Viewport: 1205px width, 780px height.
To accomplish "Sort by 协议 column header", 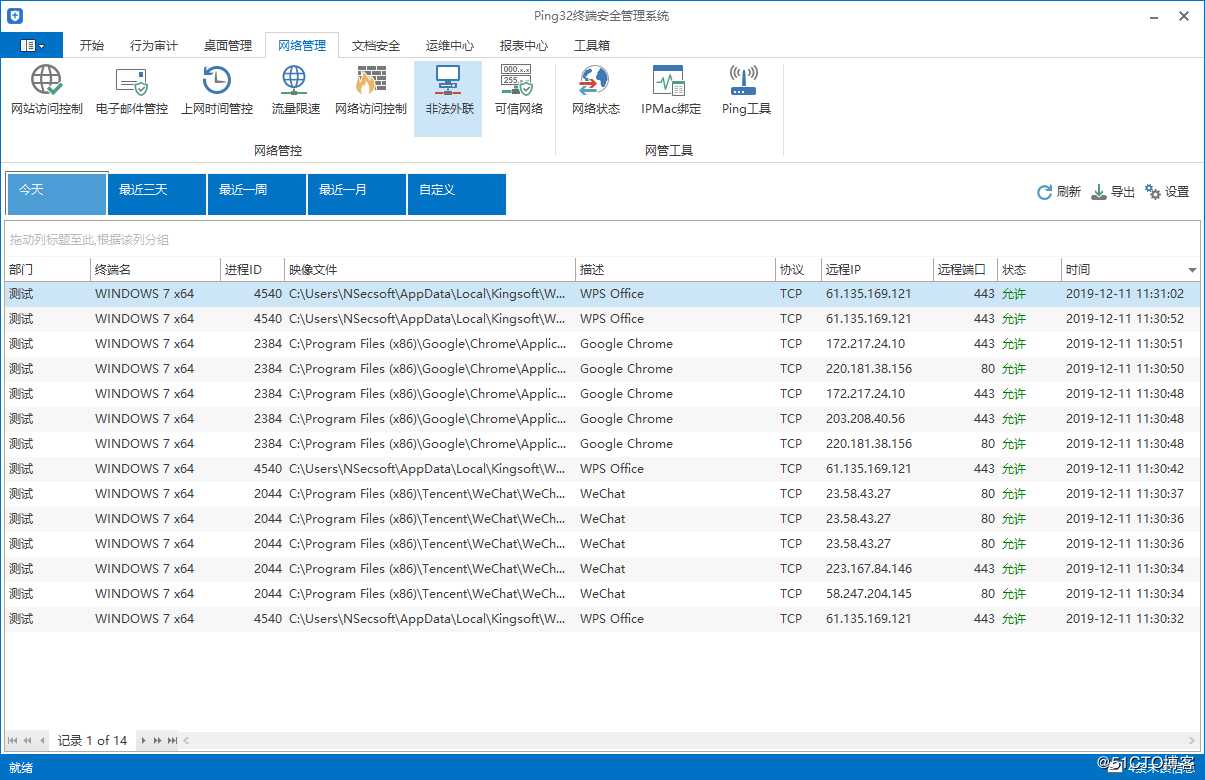I will [x=799, y=269].
